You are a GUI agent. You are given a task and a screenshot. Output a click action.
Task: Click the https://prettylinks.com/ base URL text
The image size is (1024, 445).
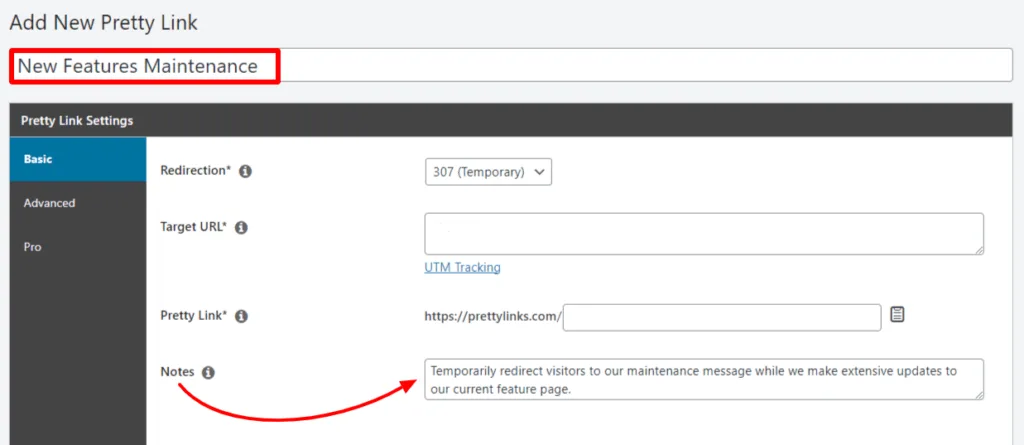[x=493, y=317]
